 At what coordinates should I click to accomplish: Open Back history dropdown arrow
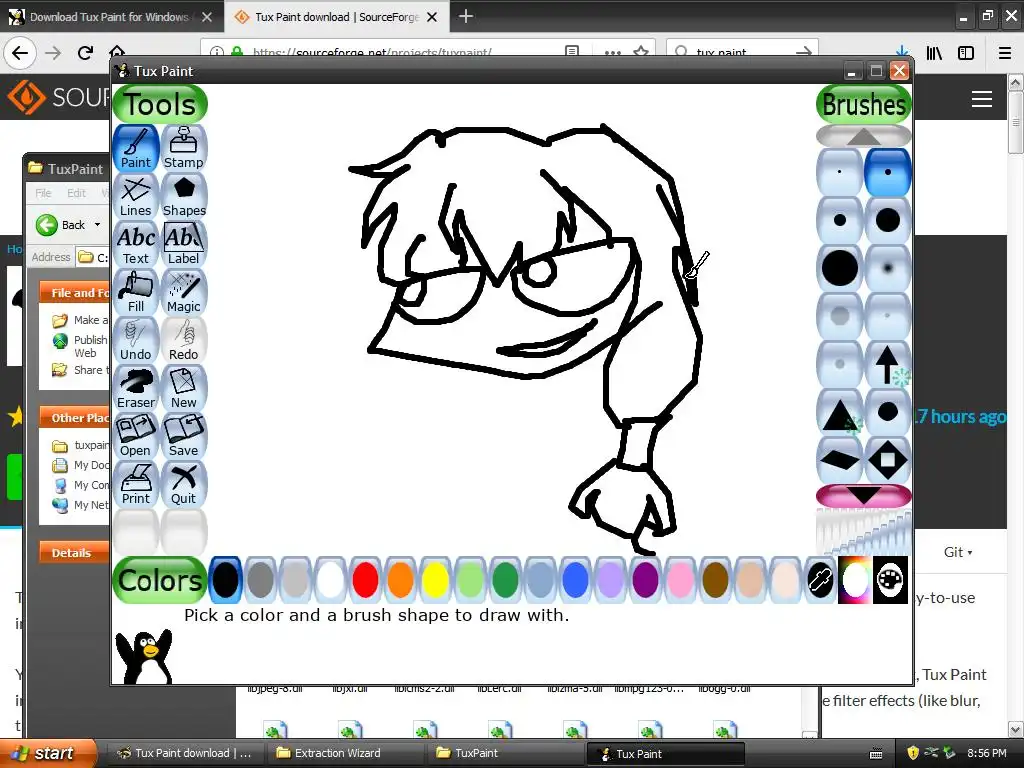coord(97,225)
